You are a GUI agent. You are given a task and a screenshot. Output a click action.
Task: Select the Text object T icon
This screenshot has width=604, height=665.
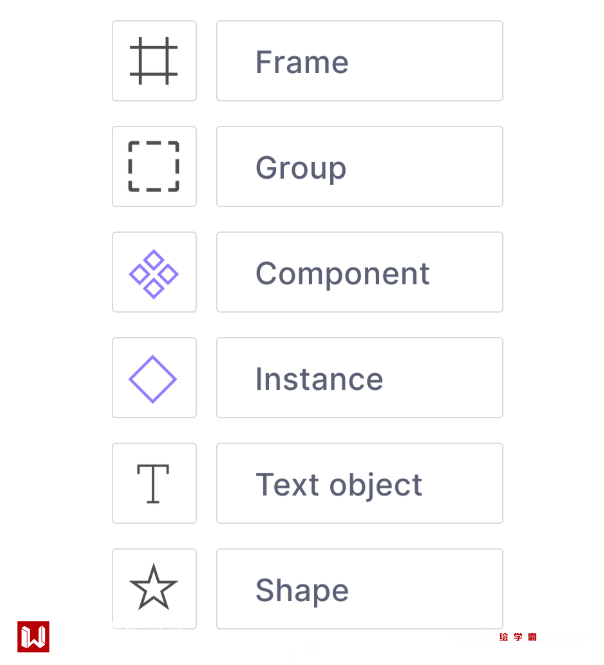[x=153, y=484]
